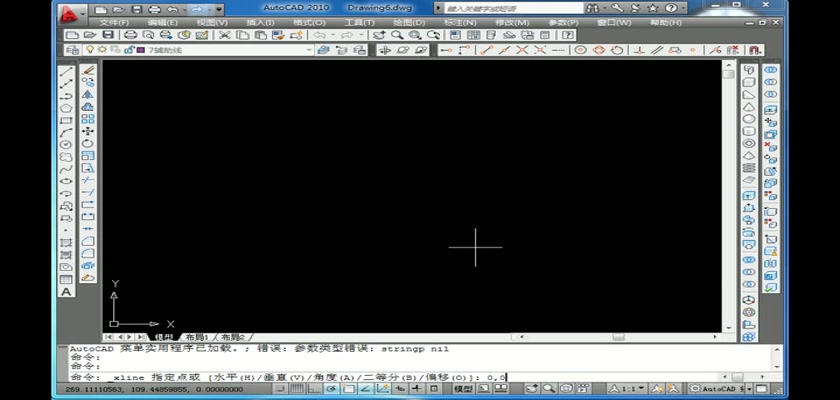Image resolution: width=840 pixels, height=400 pixels.
Task: Open the 修改(M) menu
Action: [513, 22]
